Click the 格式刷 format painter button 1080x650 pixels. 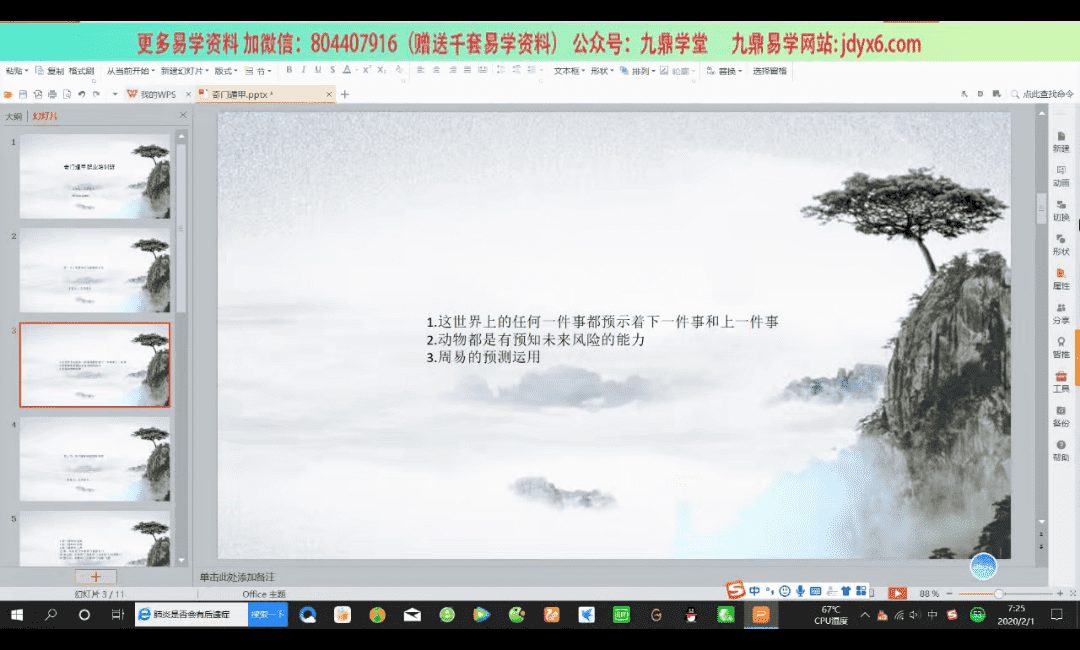point(80,71)
